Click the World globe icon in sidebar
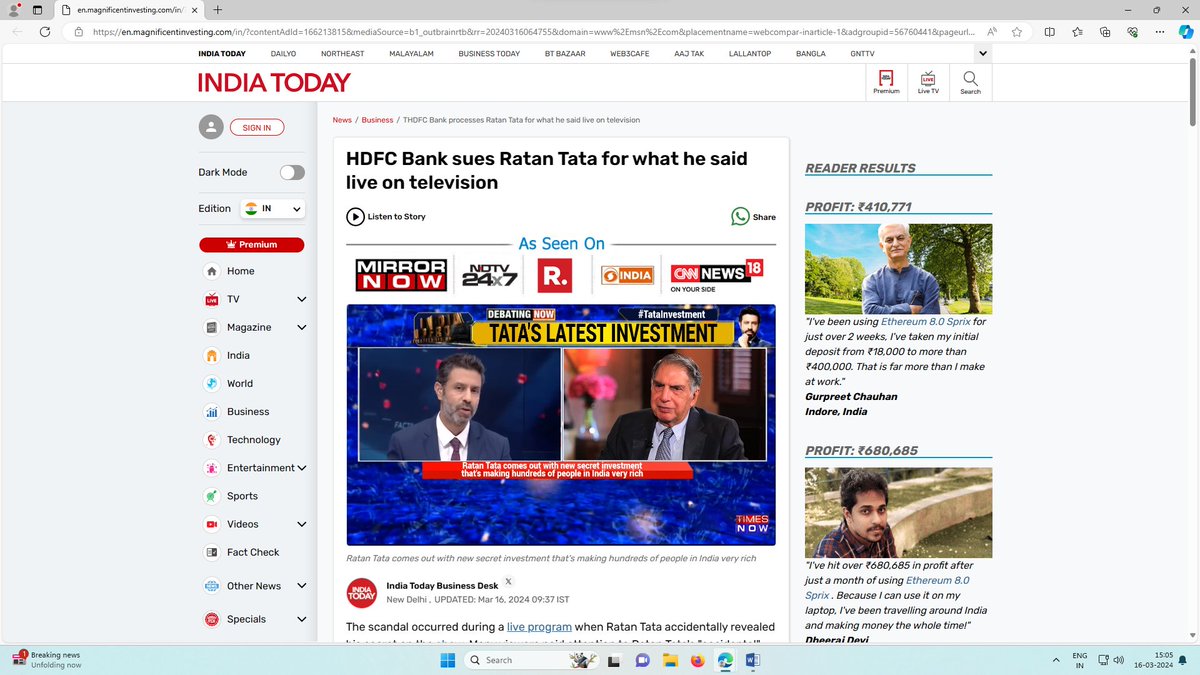The height and width of the screenshot is (675, 1200). [211, 383]
